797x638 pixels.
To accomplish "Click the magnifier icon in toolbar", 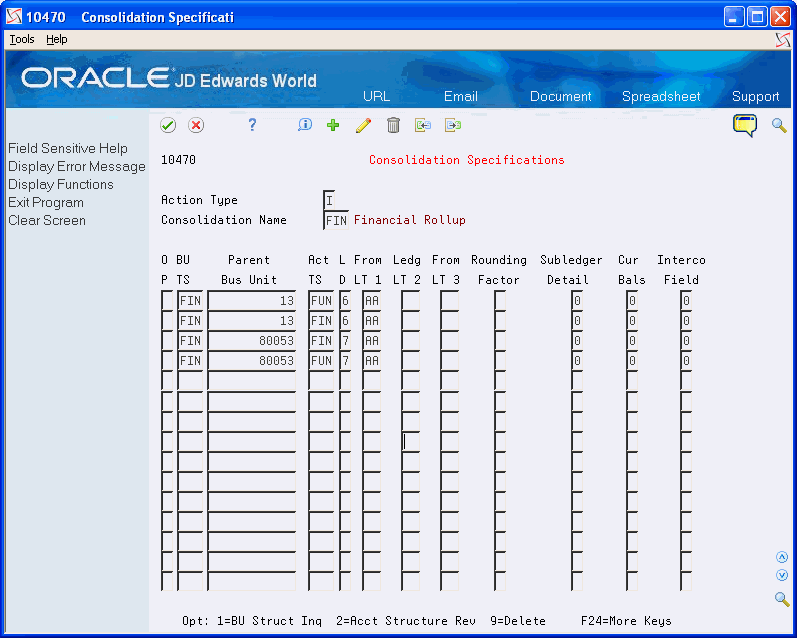I will (x=779, y=125).
